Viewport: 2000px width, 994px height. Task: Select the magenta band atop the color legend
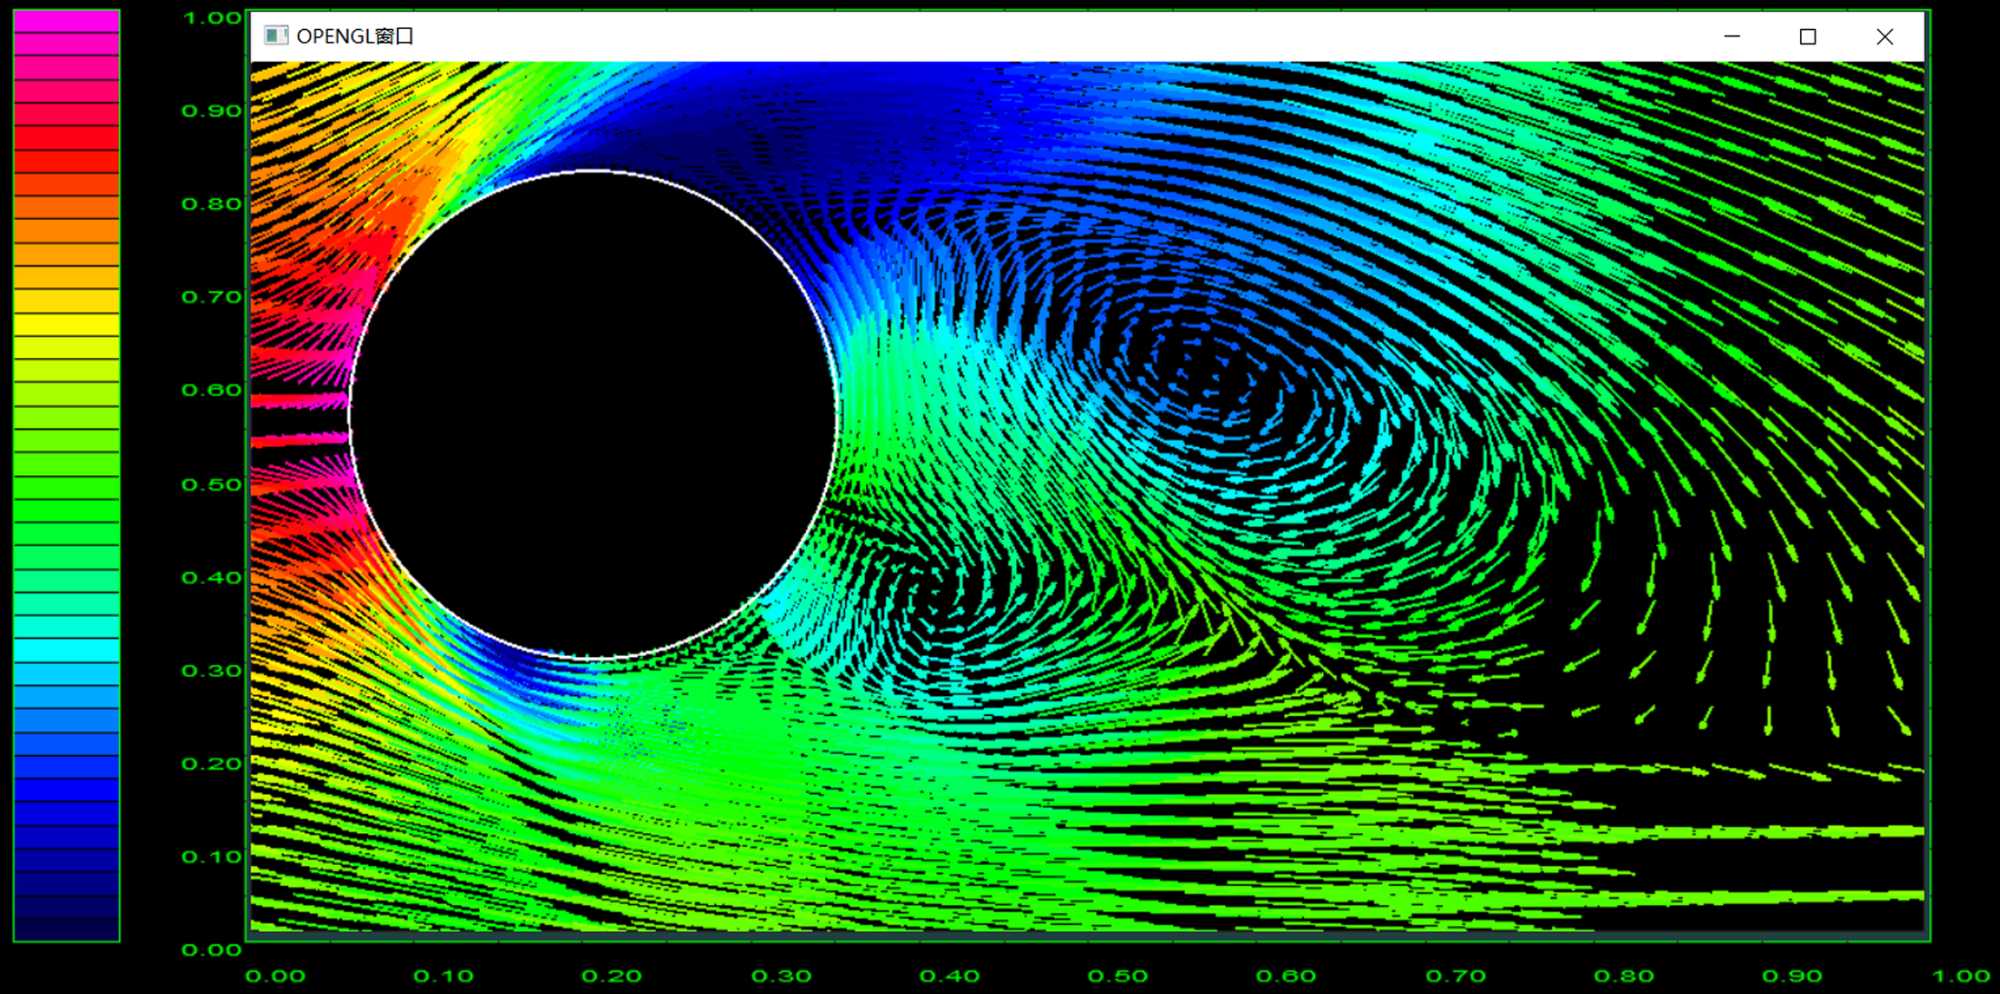[67, 21]
